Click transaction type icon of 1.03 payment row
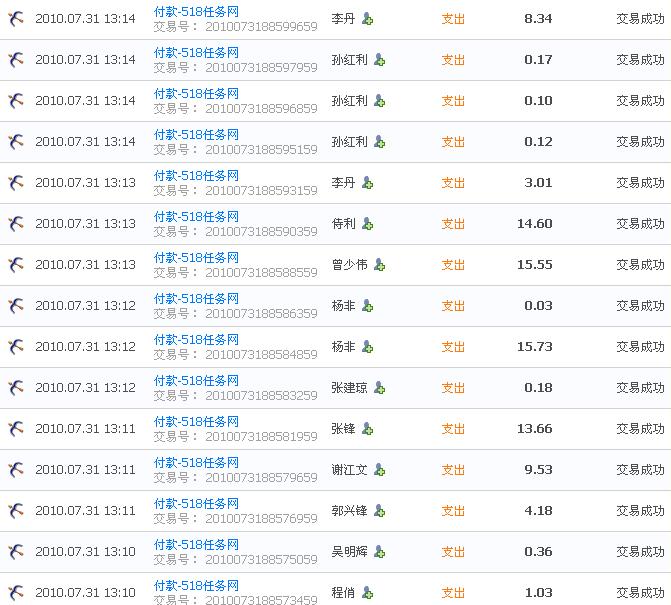This screenshot has width=671, height=605. point(16,593)
